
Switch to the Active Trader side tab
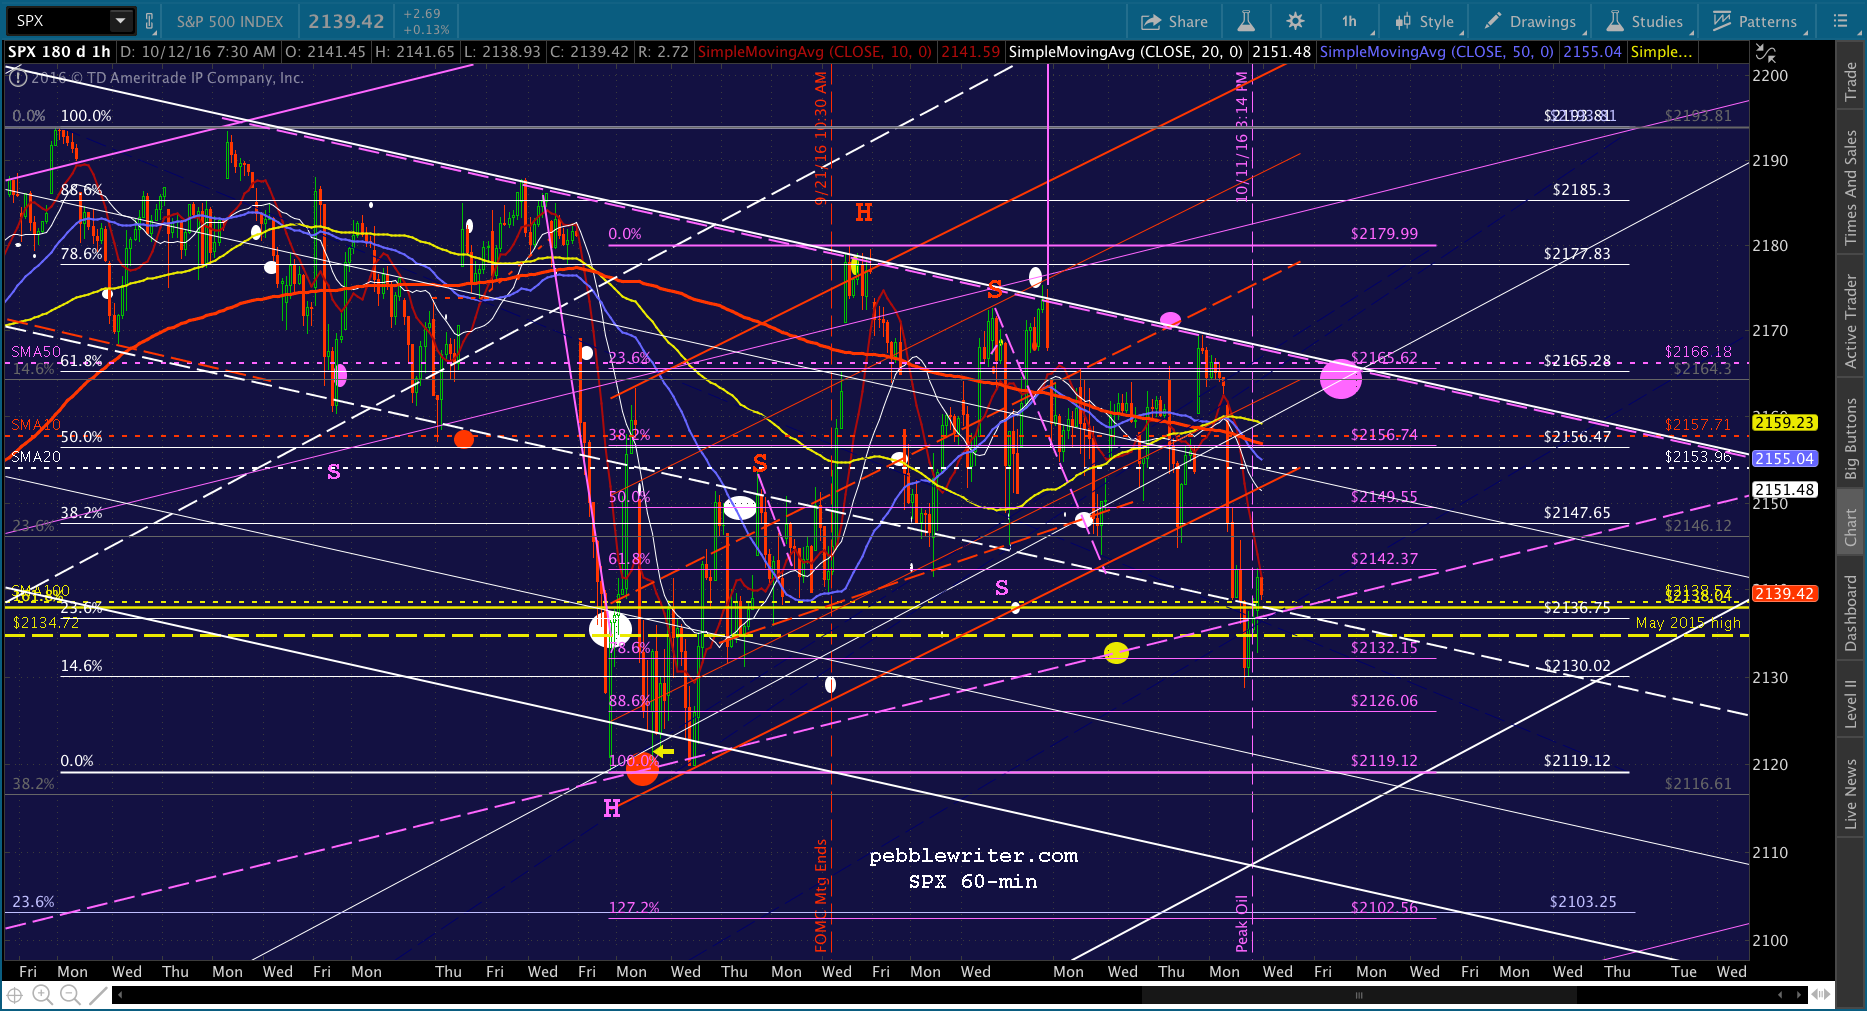1851,322
